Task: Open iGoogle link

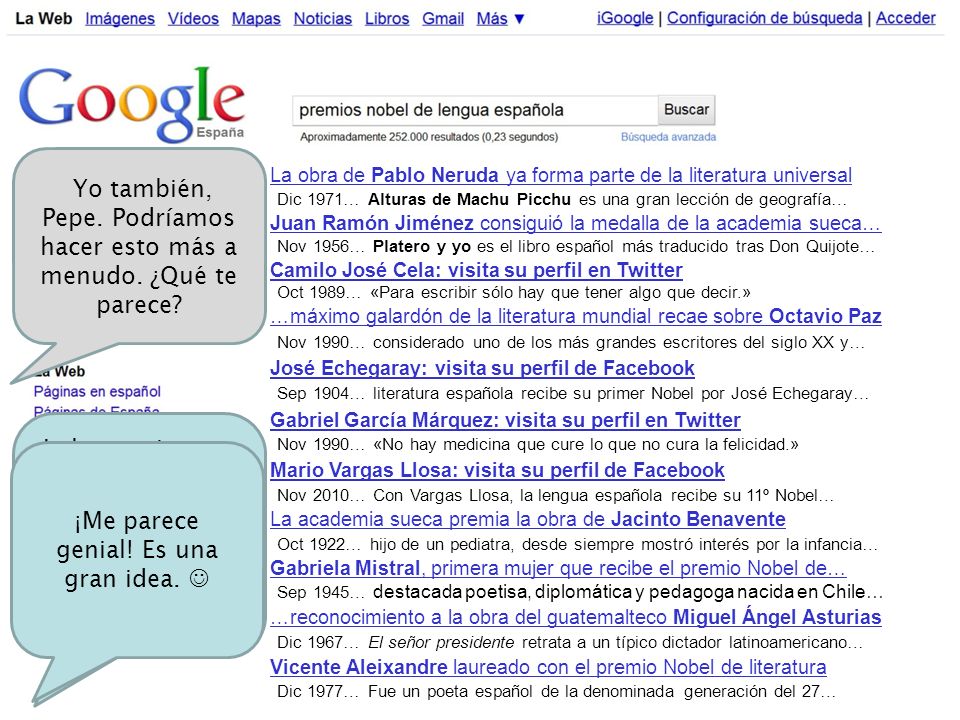Action: point(625,18)
